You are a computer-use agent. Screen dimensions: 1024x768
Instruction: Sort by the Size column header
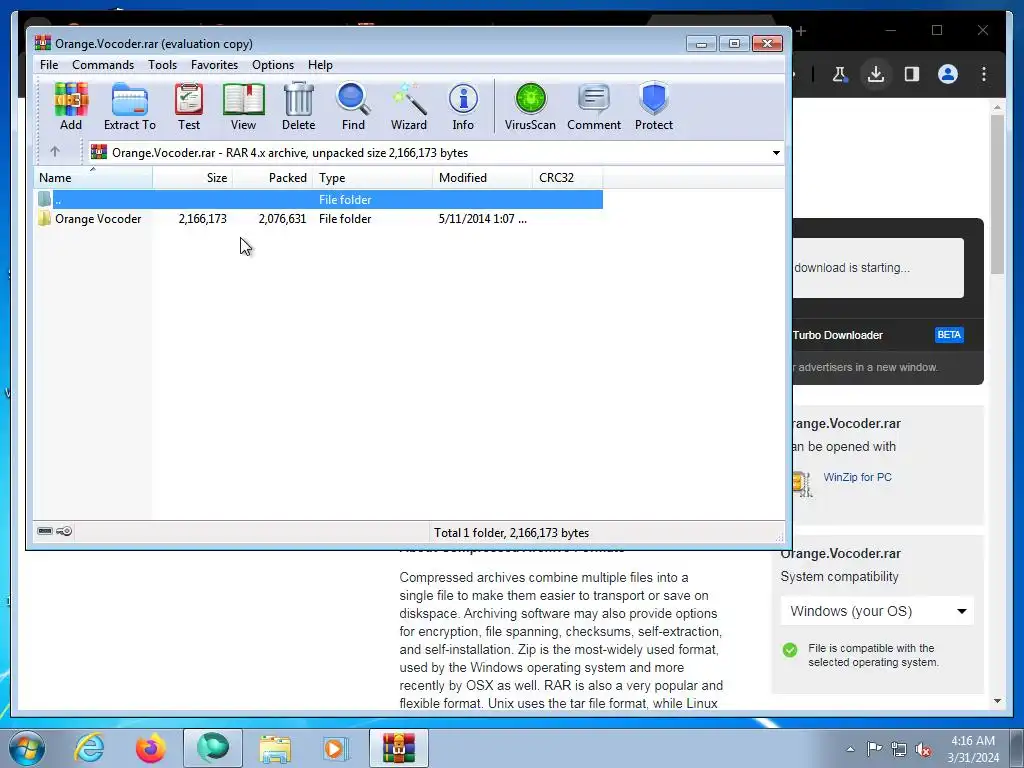click(193, 178)
